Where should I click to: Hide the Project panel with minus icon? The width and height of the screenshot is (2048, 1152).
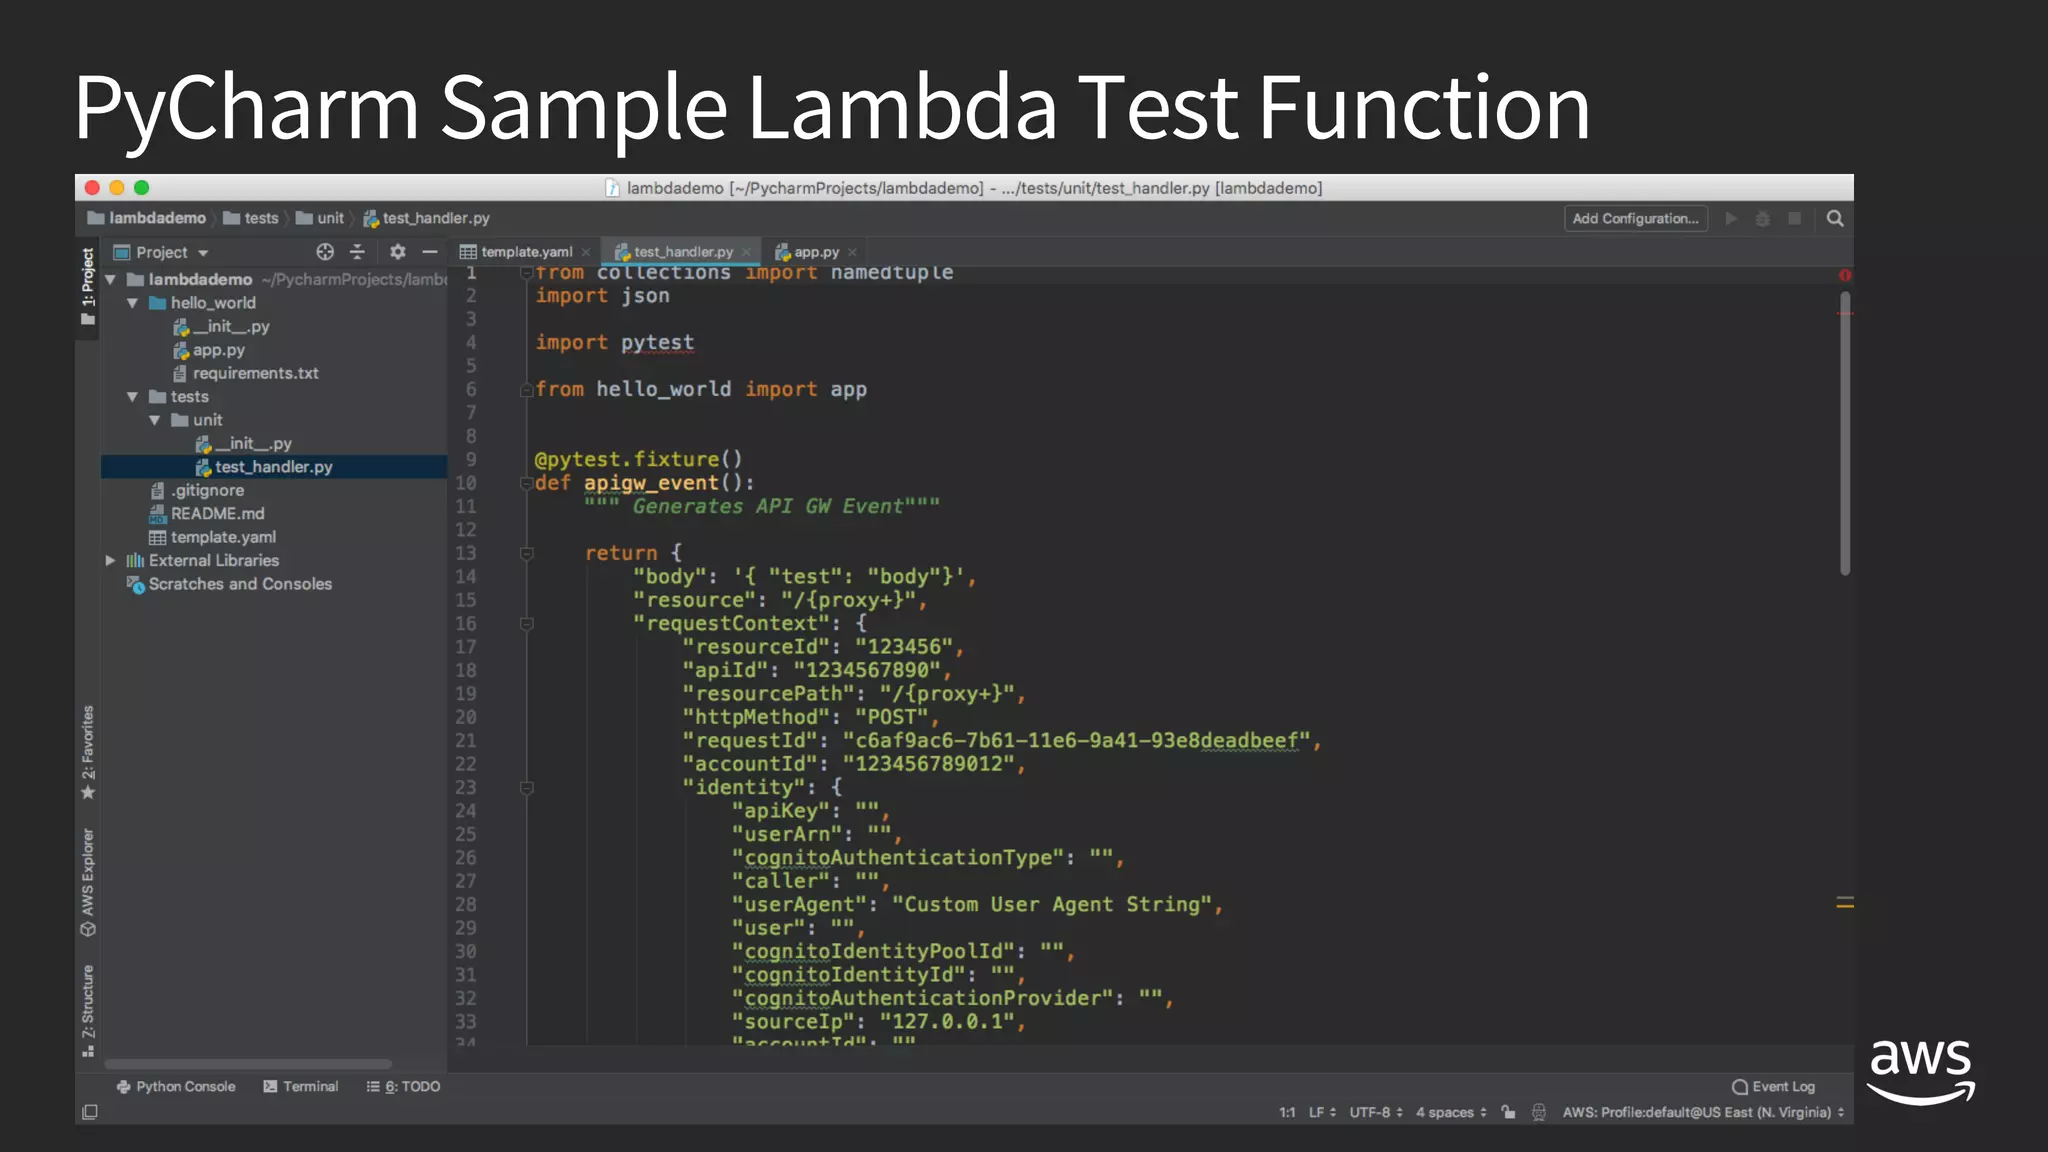[430, 252]
